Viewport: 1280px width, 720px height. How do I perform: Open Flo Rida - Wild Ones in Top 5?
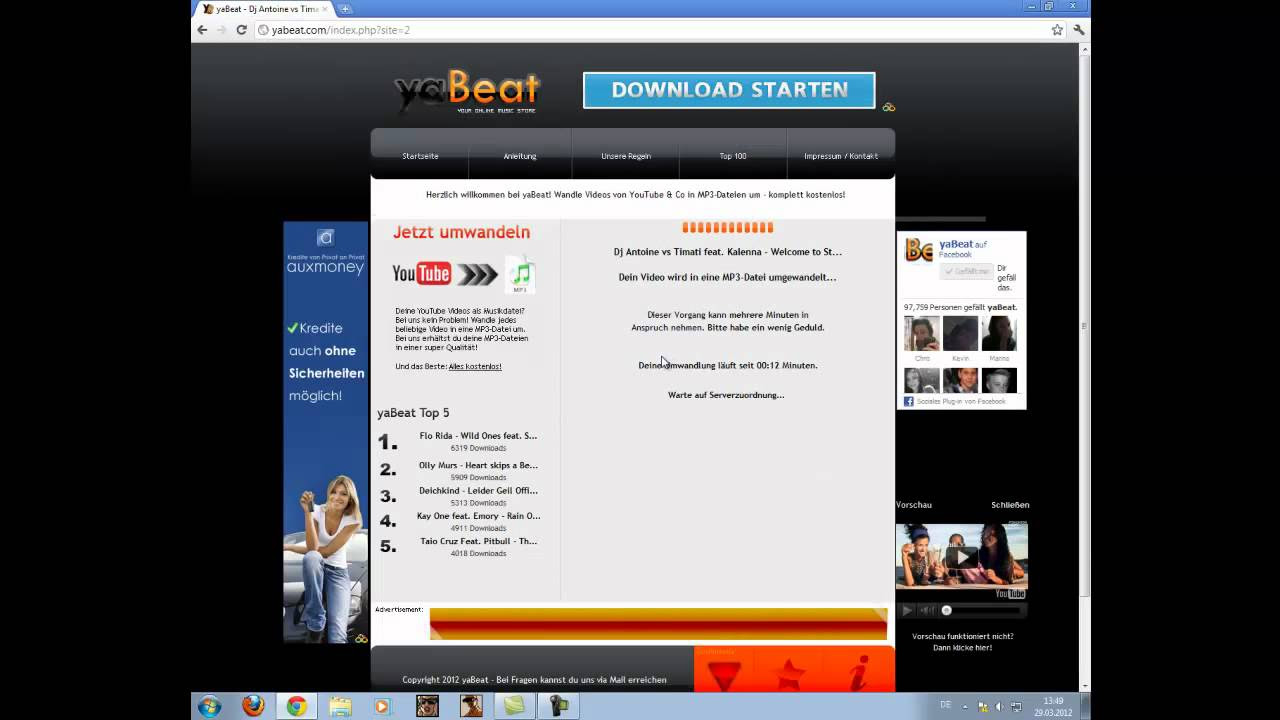click(x=478, y=436)
